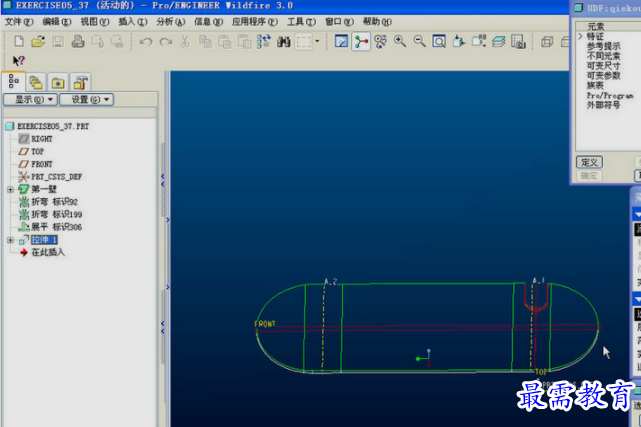The height and width of the screenshot is (427, 641).
Task: Switch to the Connections navigator tab
Action: tap(80, 83)
